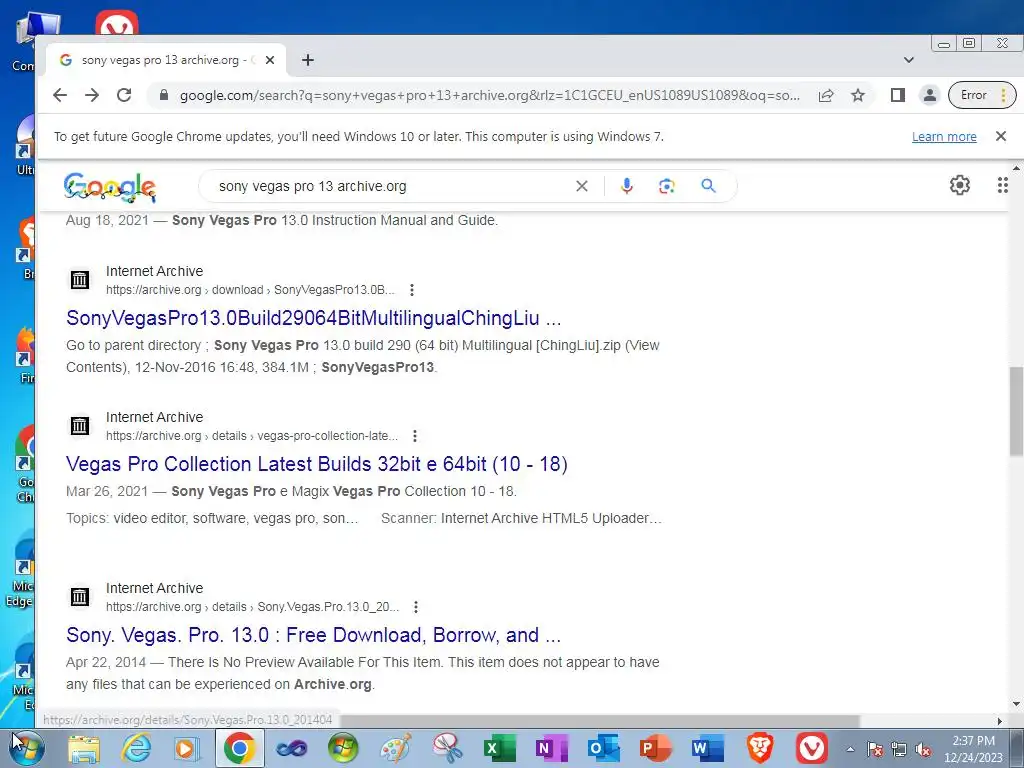Open the network tray icon
1024x768 pixels.
899,750
